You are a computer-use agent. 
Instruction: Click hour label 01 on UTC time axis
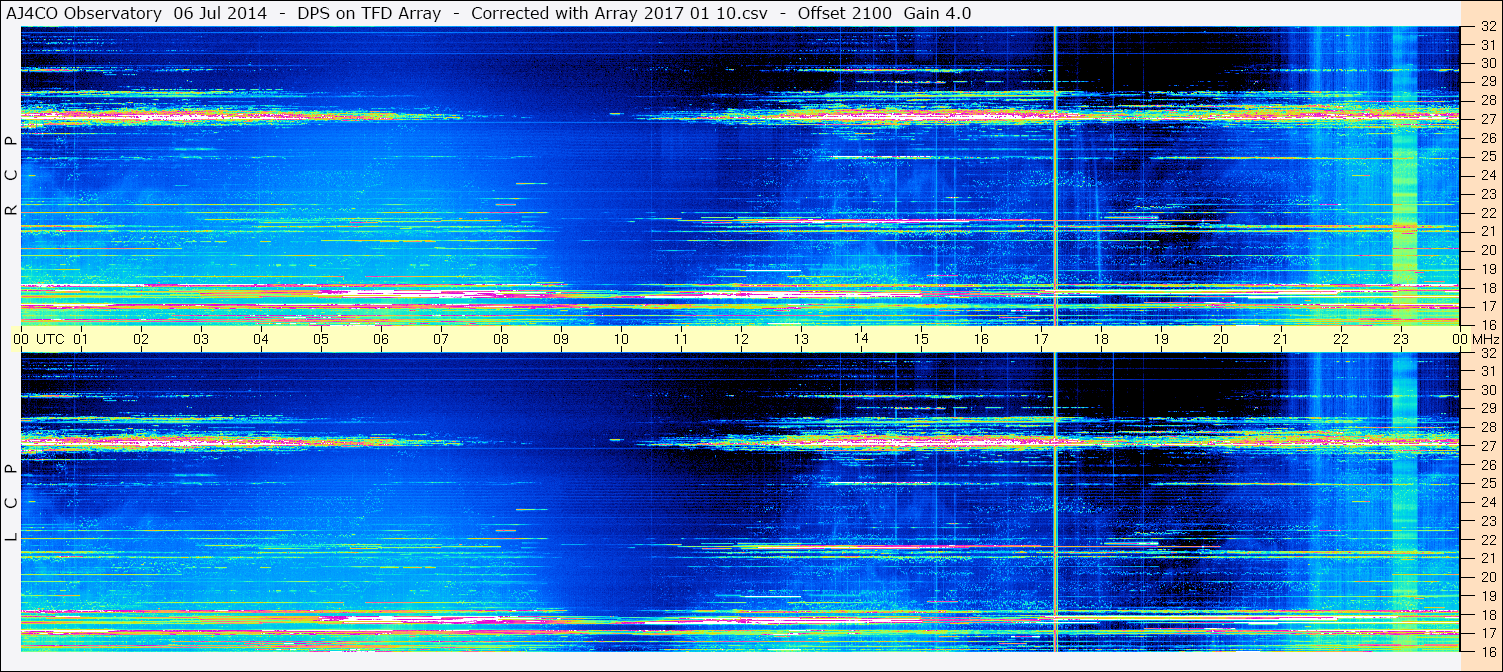81,339
